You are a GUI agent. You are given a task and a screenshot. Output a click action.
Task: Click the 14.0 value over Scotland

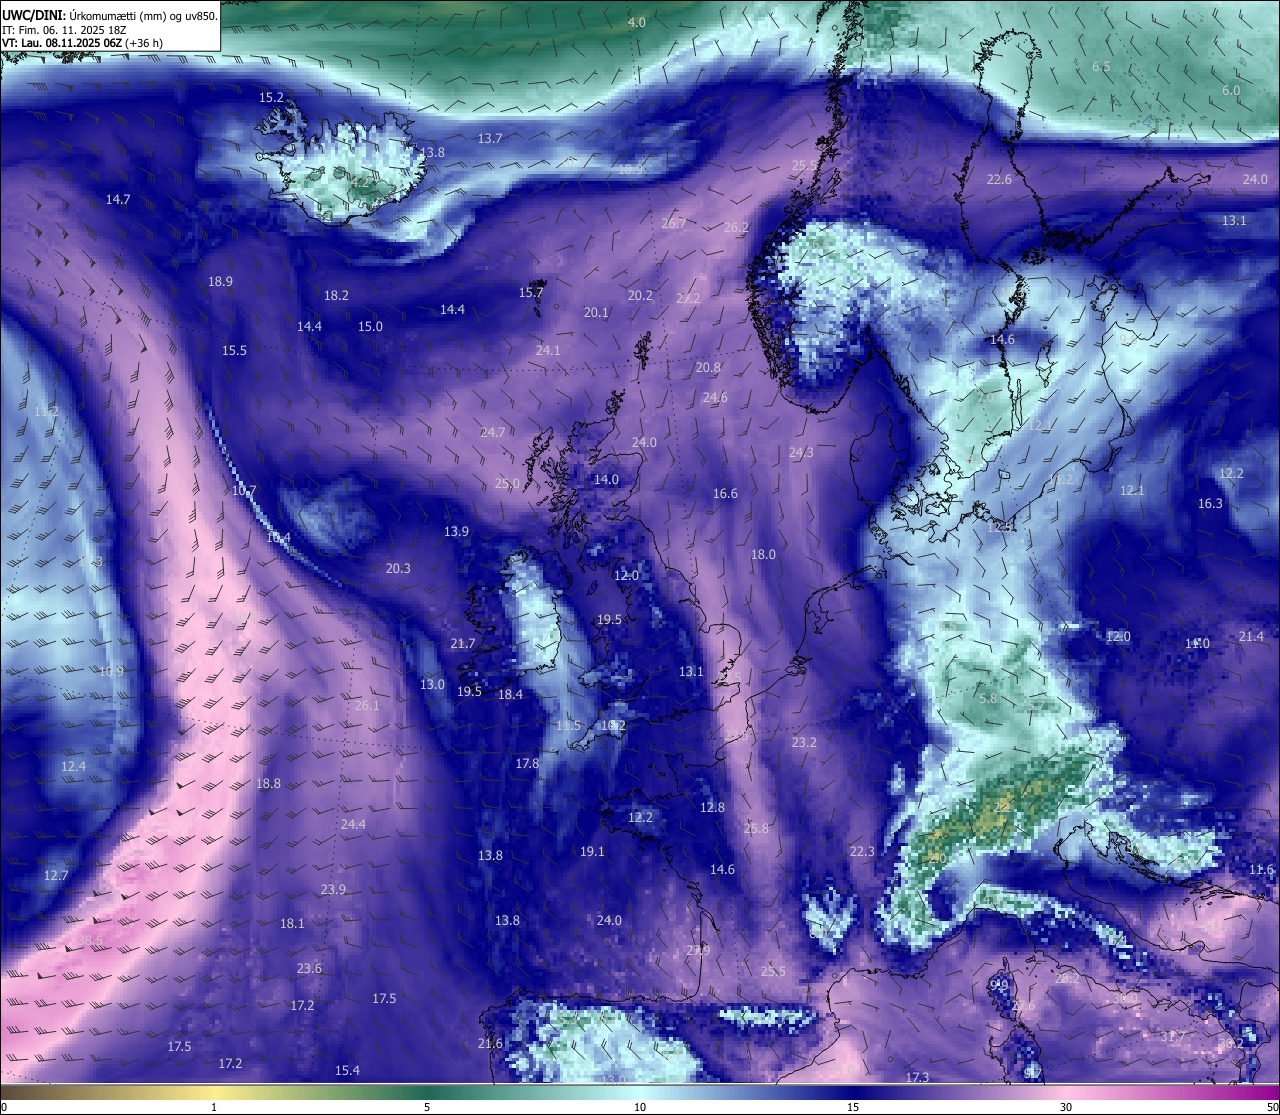tap(606, 480)
